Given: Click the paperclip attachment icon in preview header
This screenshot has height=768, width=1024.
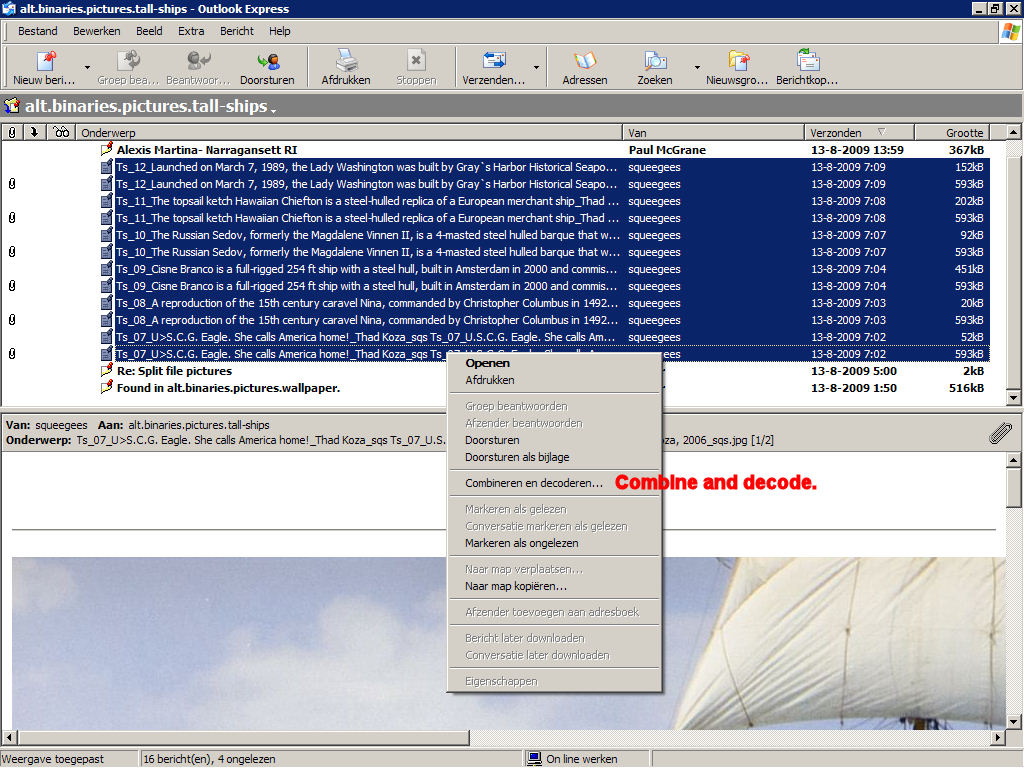Looking at the screenshot, I should pyautogui.click(x=1000, y=432).
